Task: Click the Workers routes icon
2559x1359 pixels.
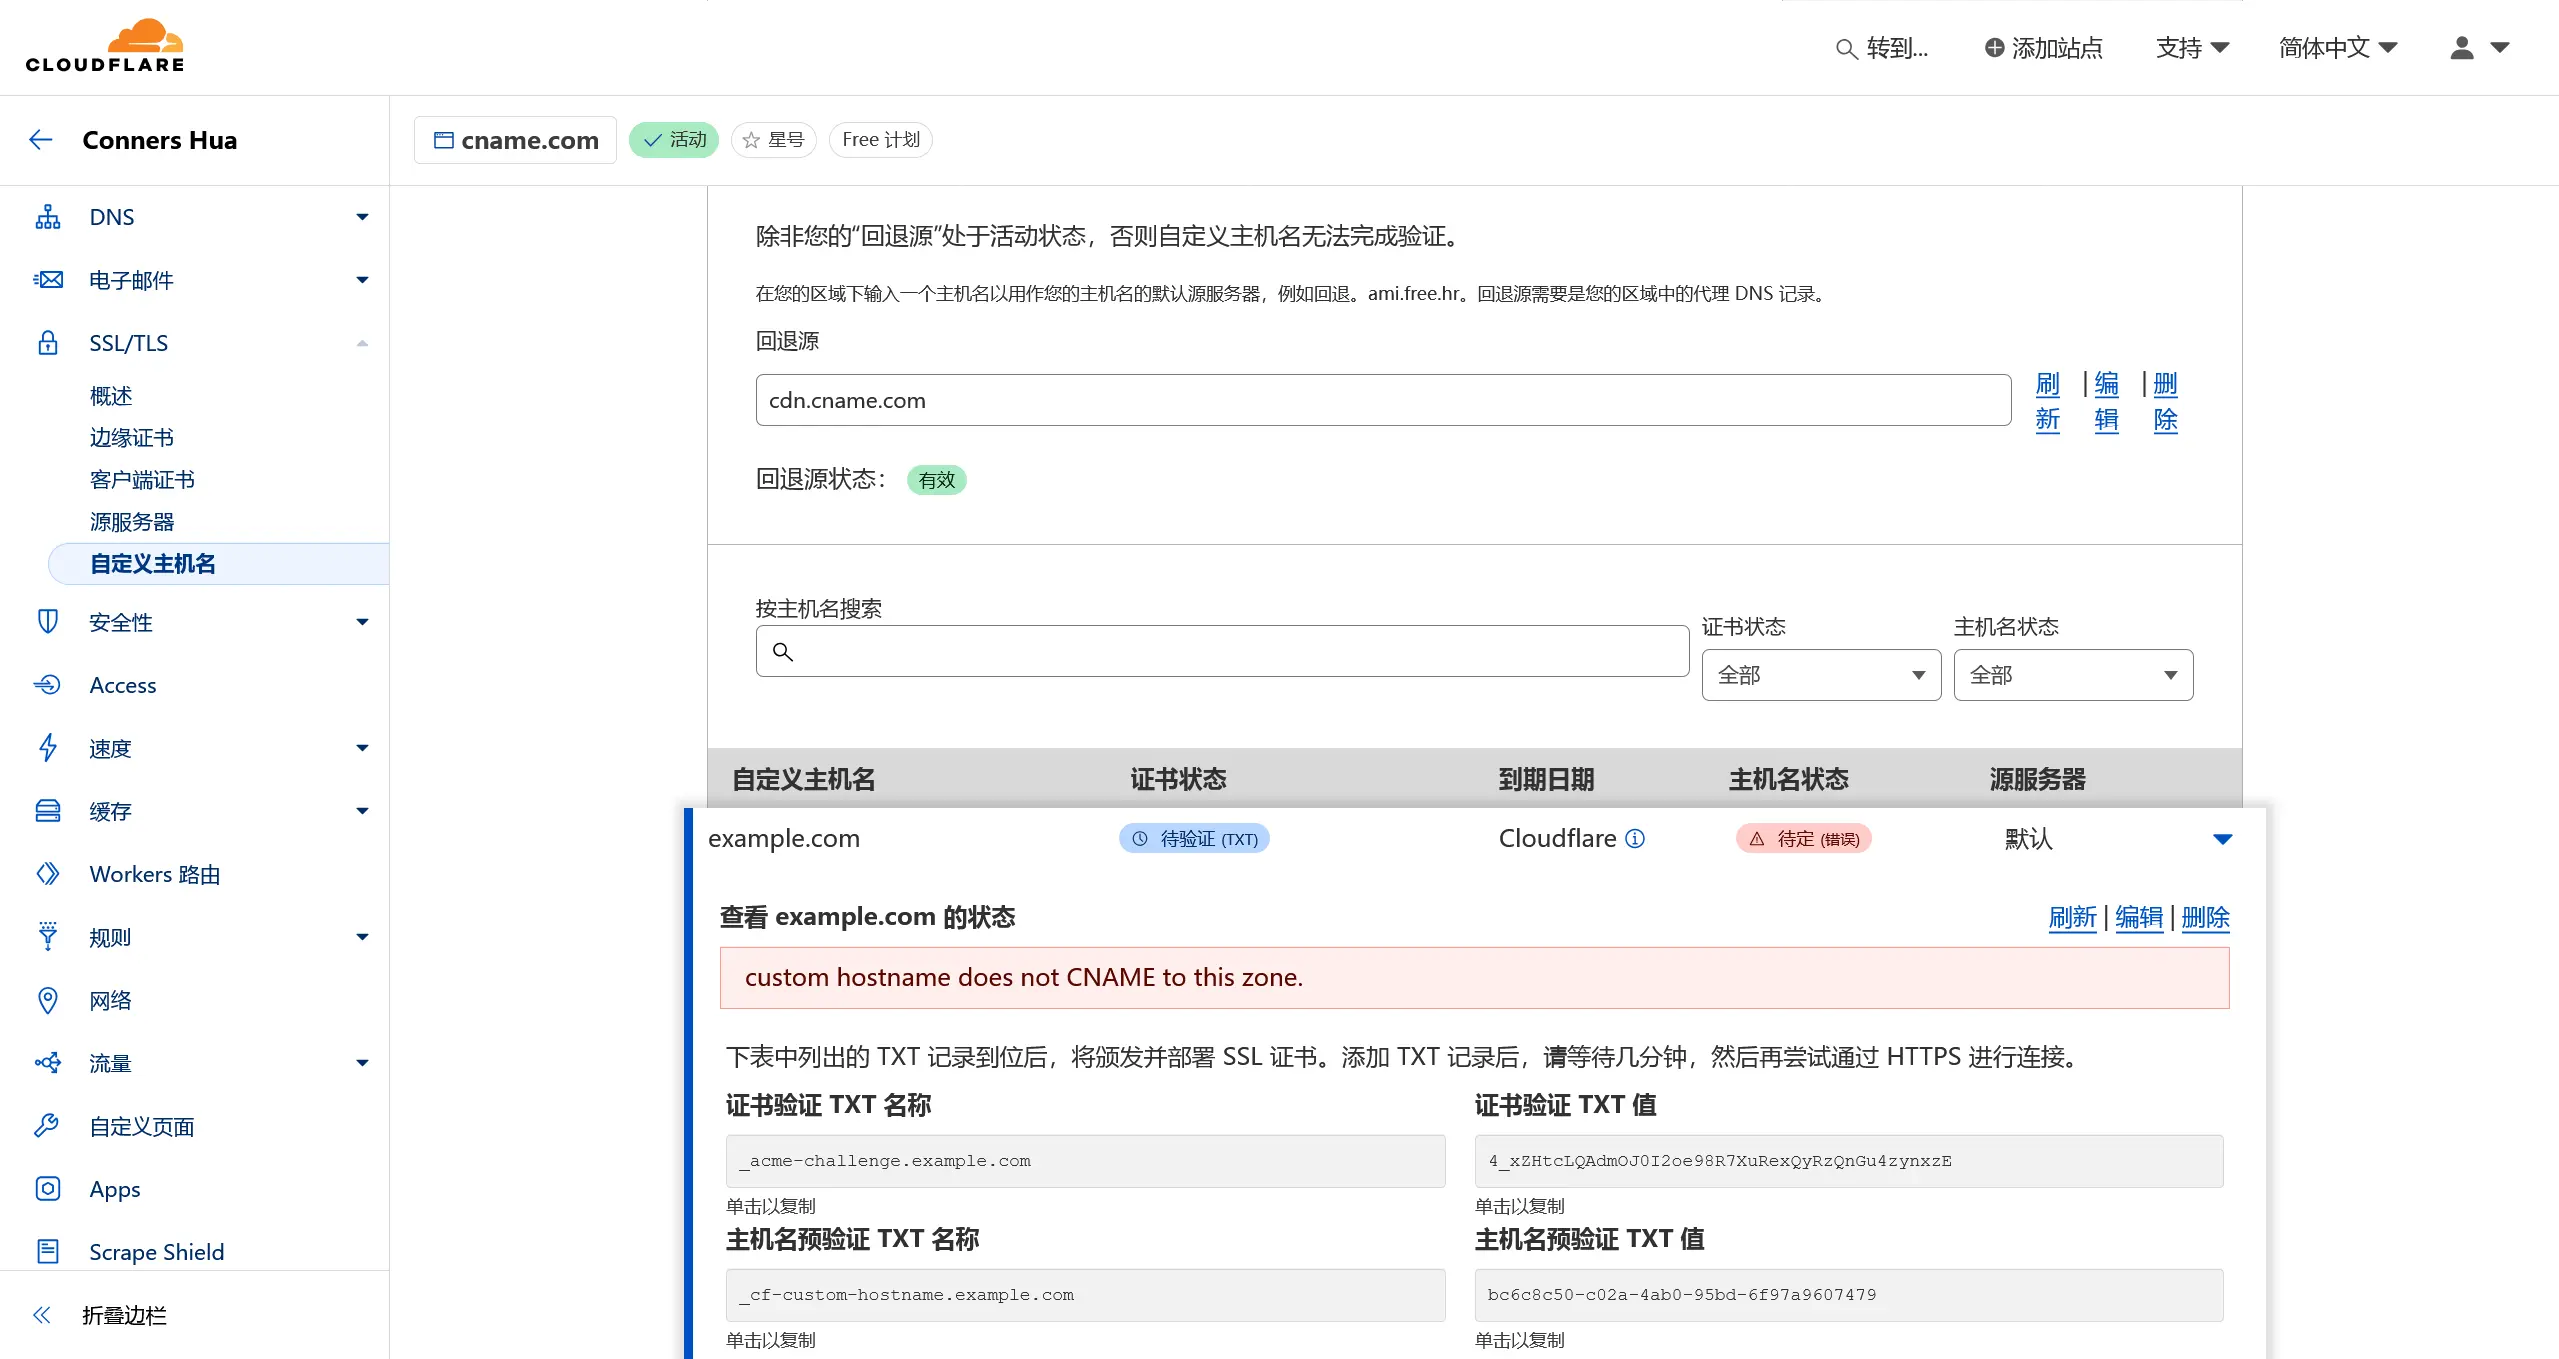Action: [x=48, y=874]
